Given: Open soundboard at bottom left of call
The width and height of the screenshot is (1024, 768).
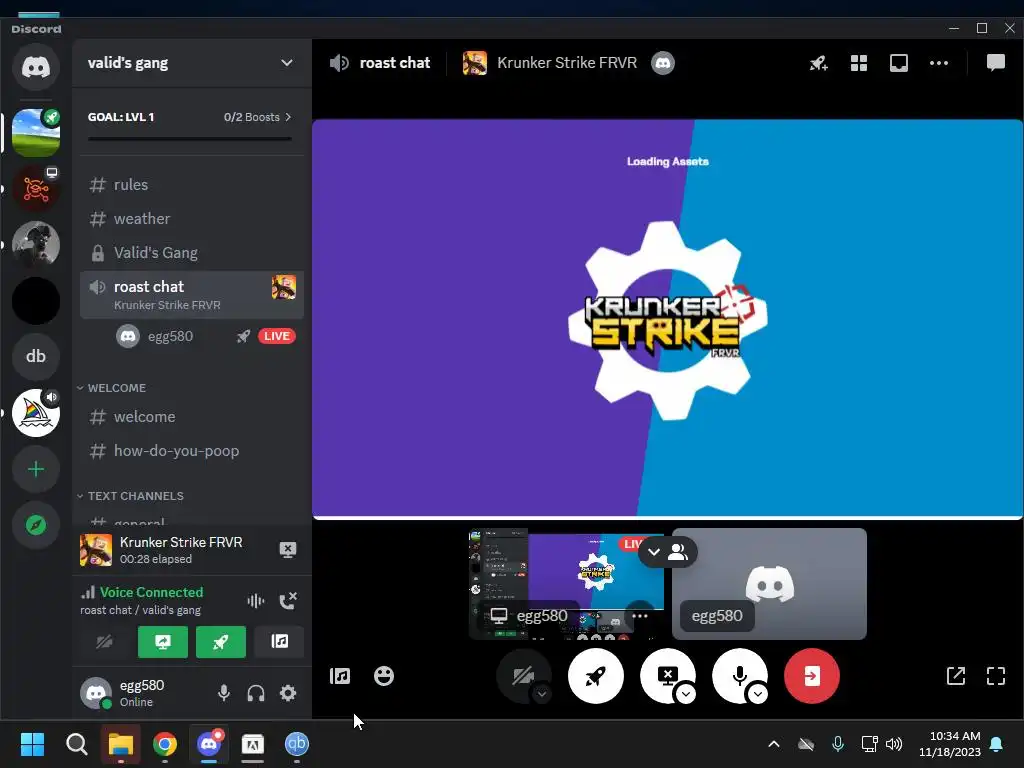Looking at the screenshot, I should pos(340,676).
